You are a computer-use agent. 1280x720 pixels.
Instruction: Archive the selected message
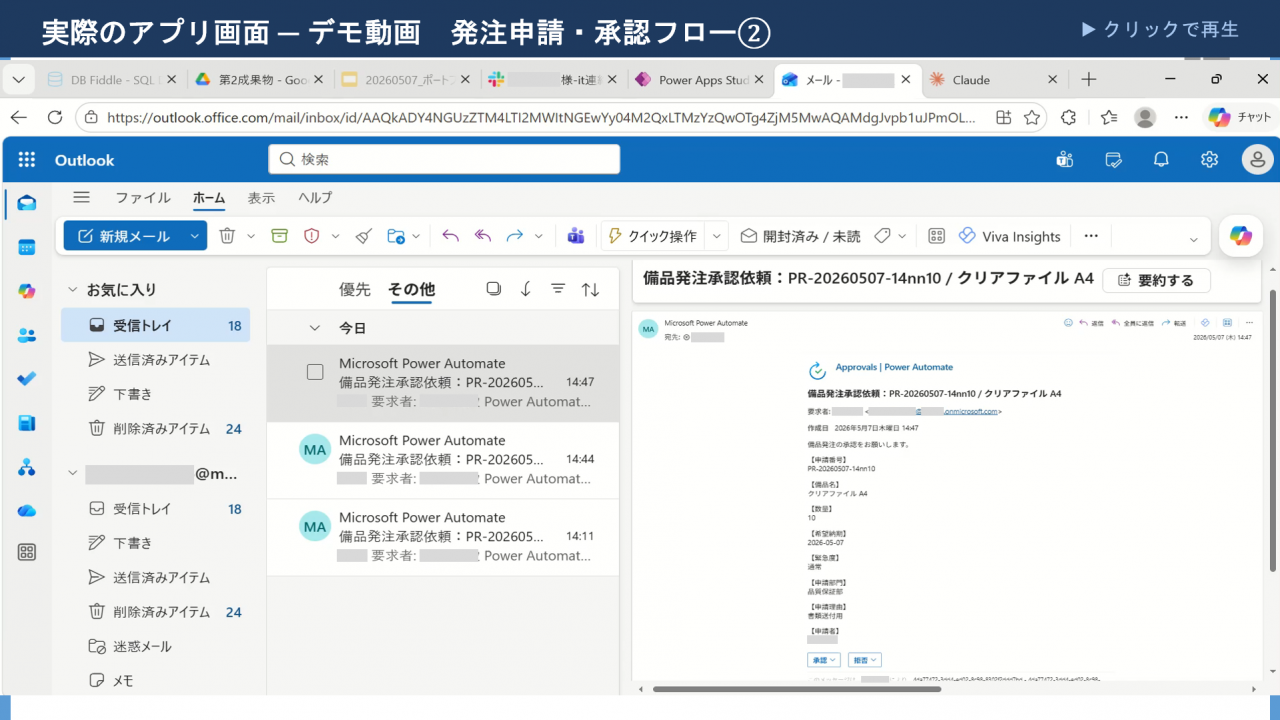coord(280,236)
